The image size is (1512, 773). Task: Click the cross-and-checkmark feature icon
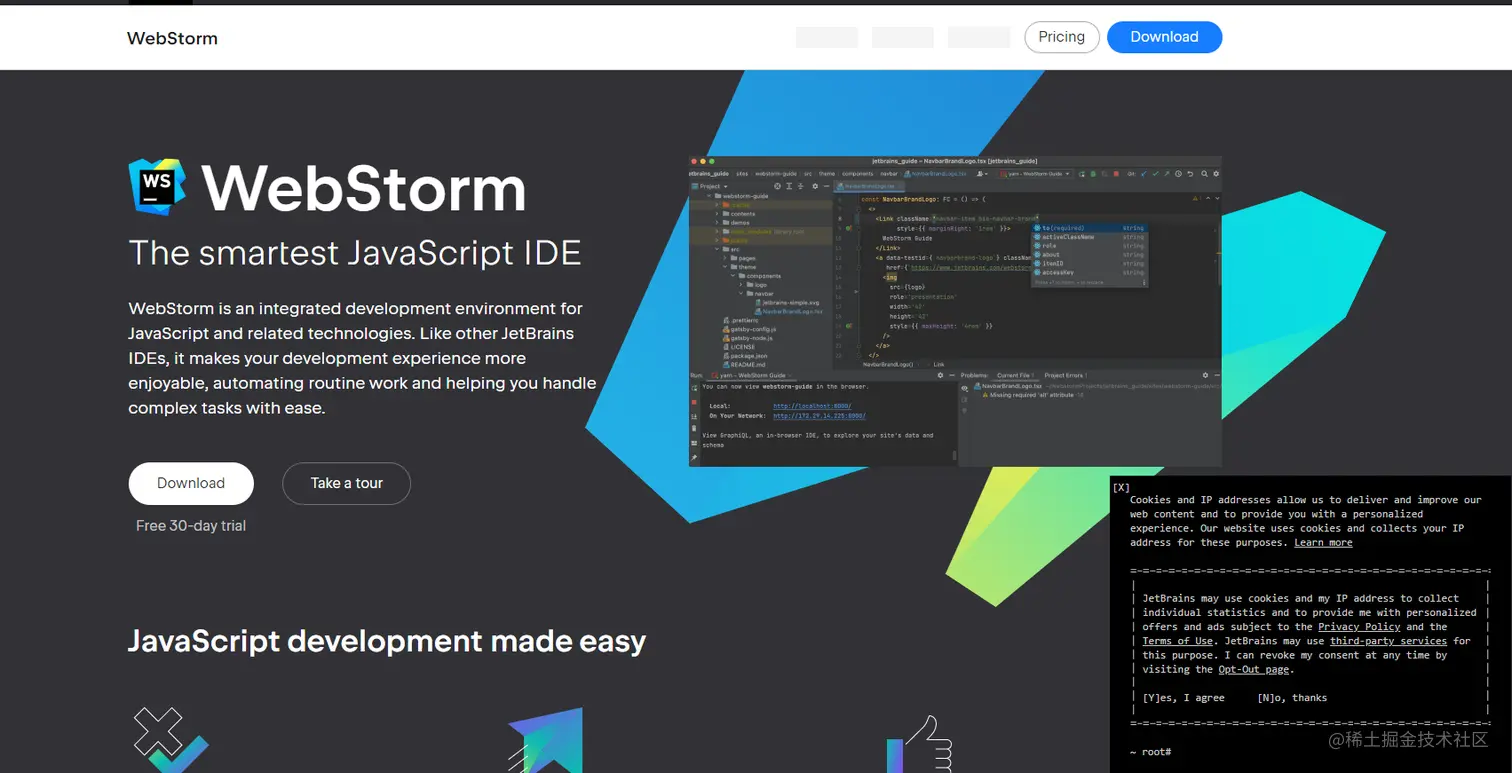171,738
